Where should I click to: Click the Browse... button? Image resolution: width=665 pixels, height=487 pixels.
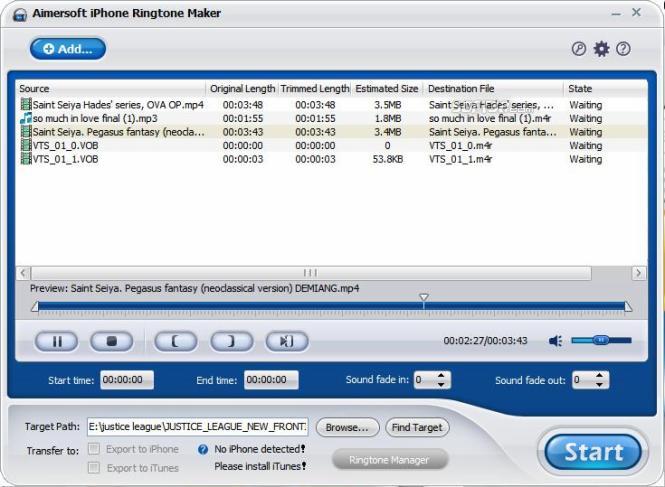point(347,427)
